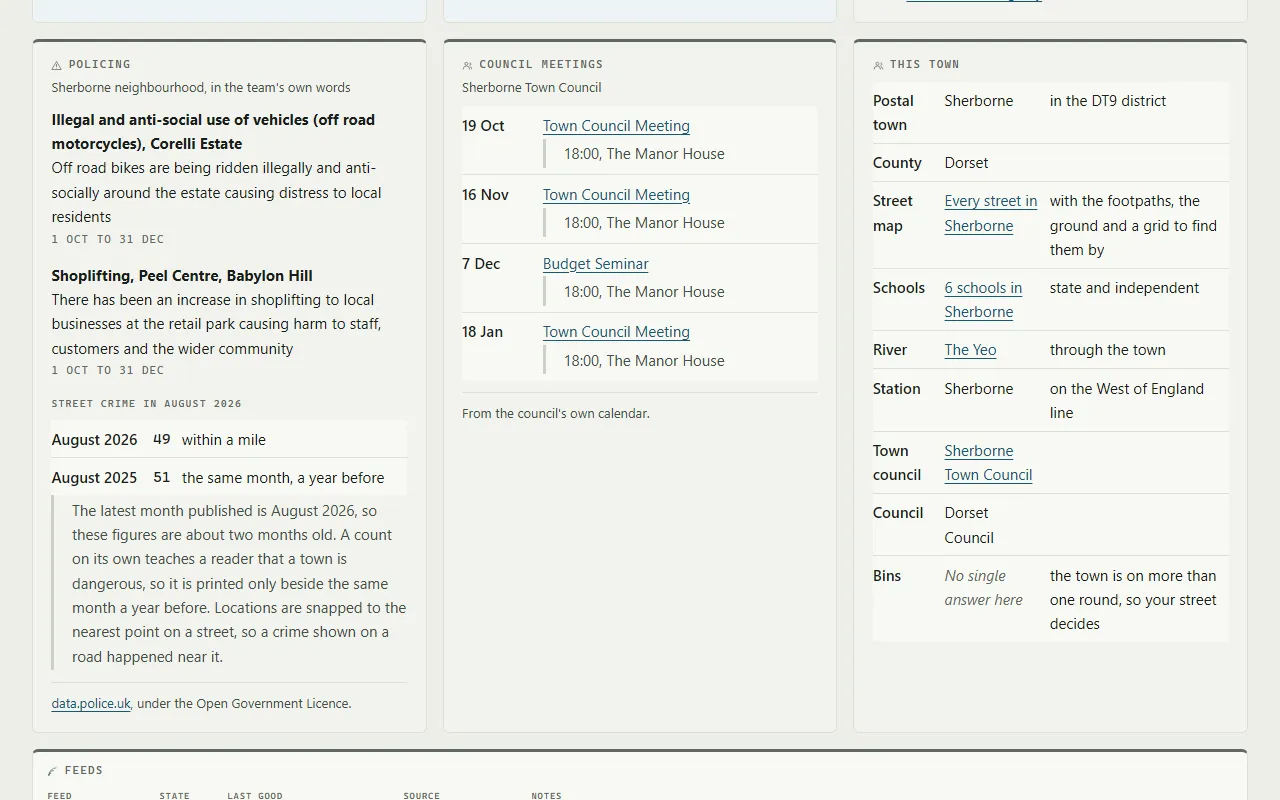Visit The Yeo river link
Image resolution: width=1280 pixels, height=800 pixels.
click(x=970, y=350)
